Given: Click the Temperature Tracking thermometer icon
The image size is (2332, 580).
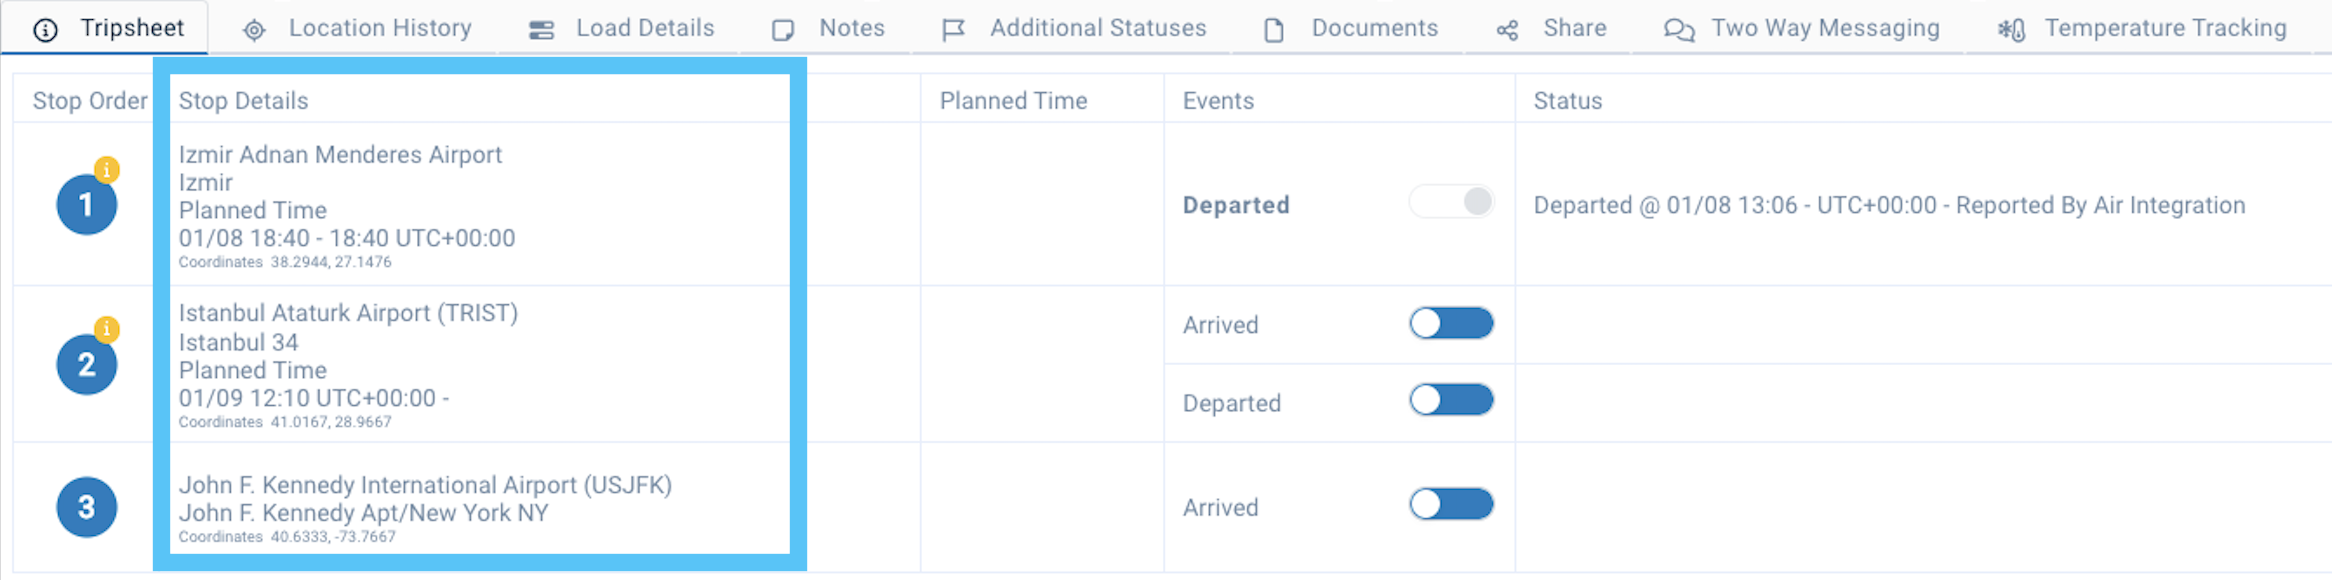Looking at the screenshot, I should tap(2011, 31).
